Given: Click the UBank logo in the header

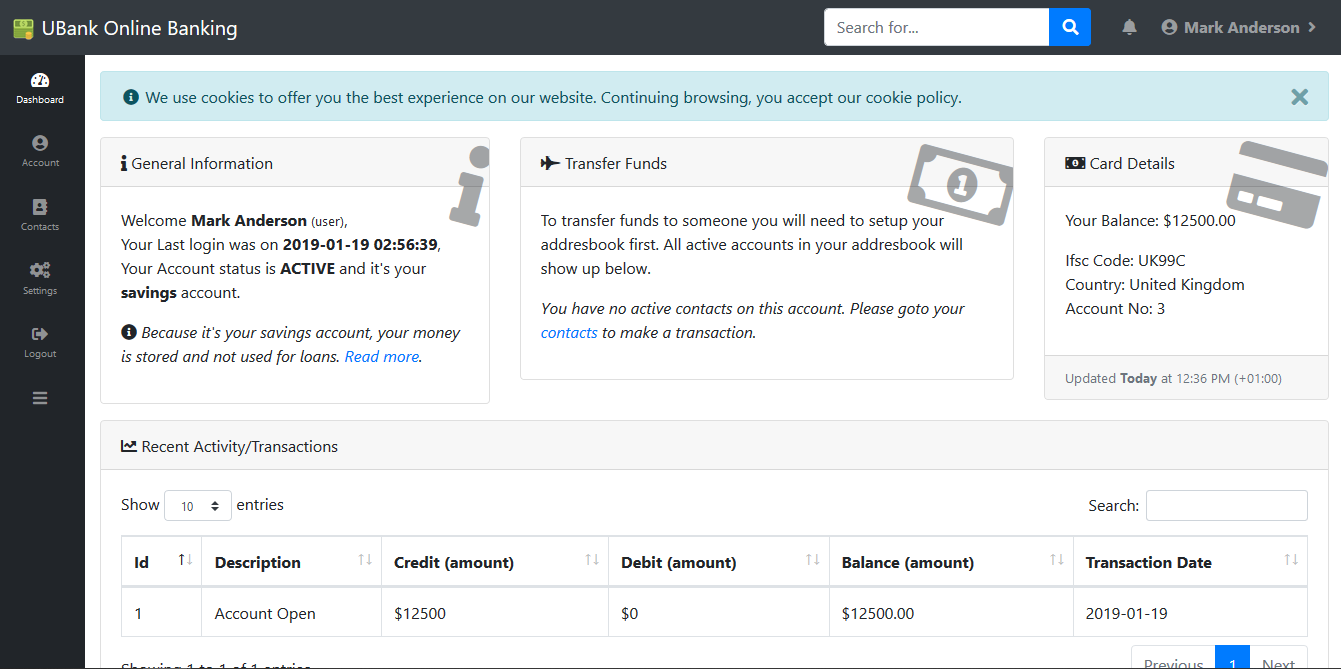Looking at the screenshot, I should point(124,27).
